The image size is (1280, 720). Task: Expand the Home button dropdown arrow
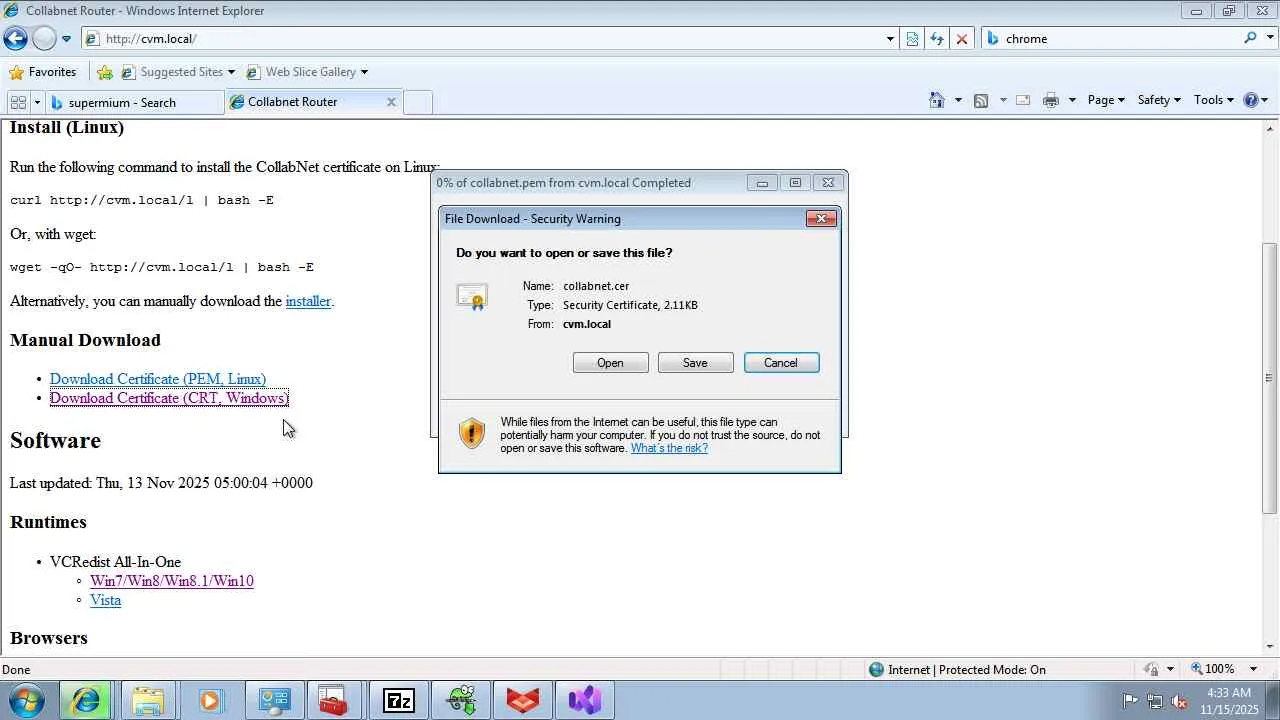[x=958, y=100]
